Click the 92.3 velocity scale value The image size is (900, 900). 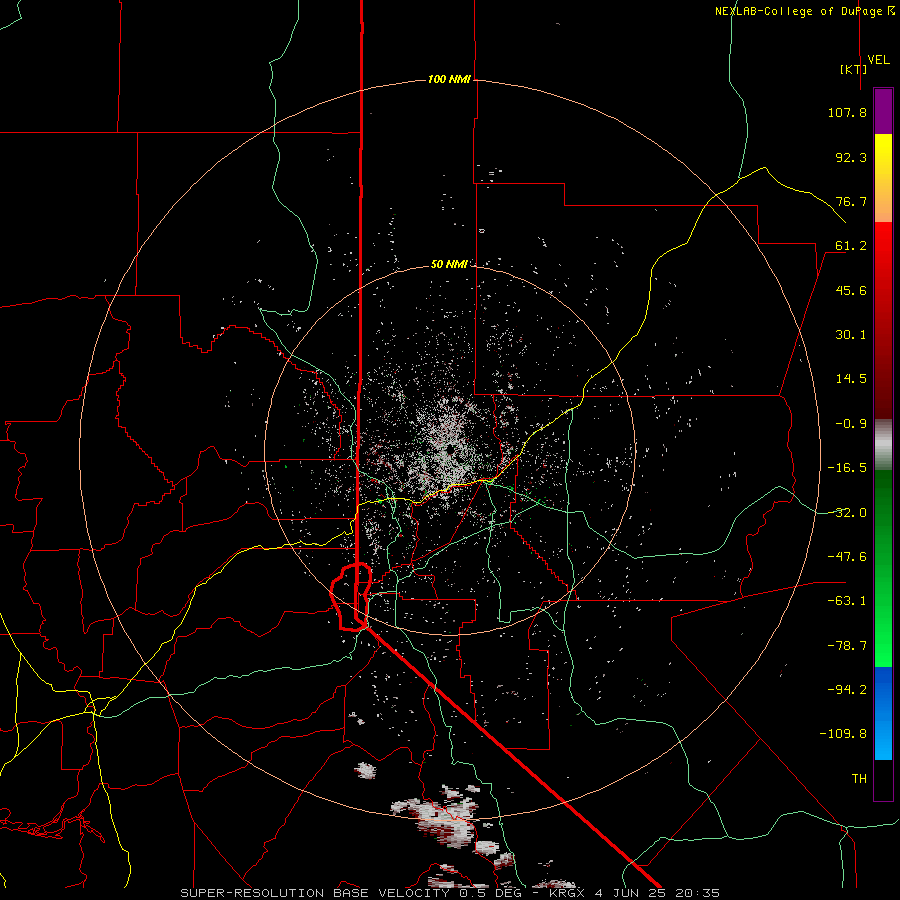click(851, 157)
